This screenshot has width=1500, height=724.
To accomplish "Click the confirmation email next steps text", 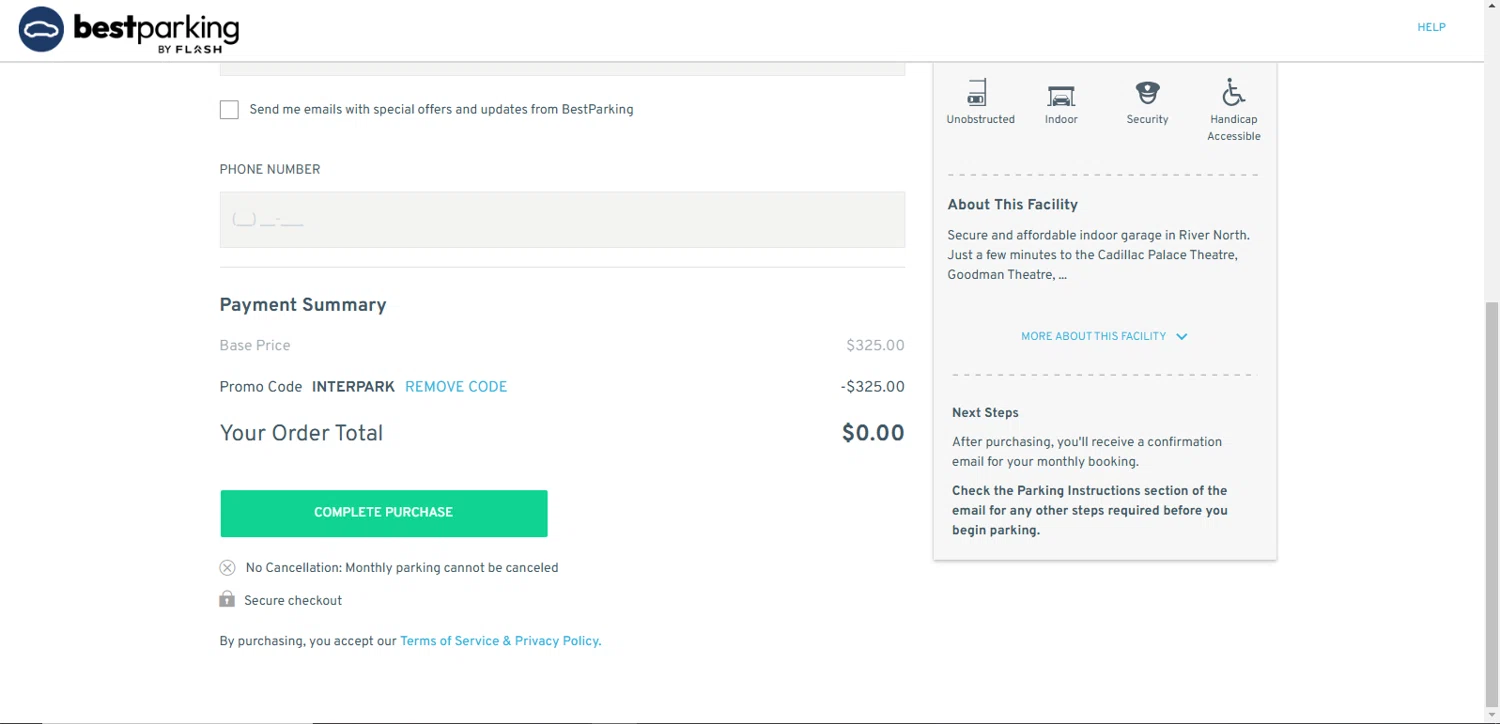I will click(x=1087, y=452).
